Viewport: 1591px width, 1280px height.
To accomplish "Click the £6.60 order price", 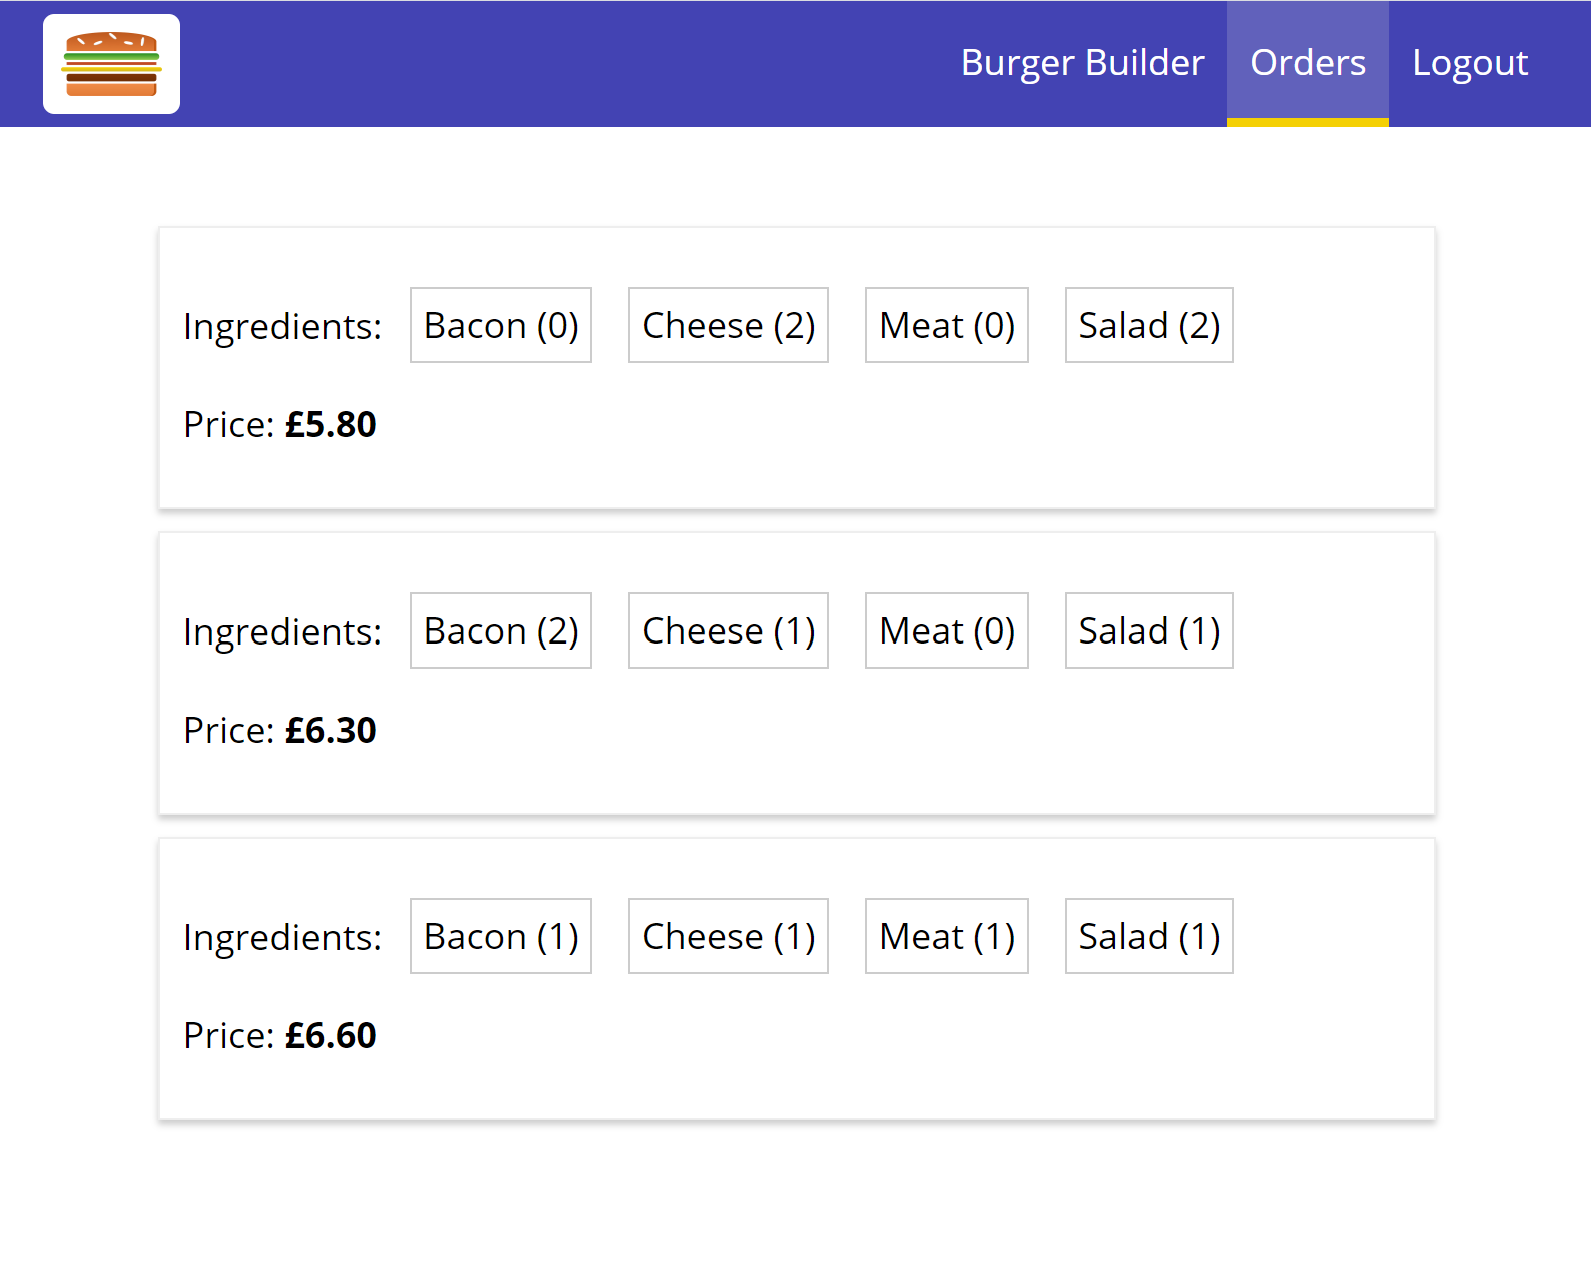I will [x=330, y=1036].
